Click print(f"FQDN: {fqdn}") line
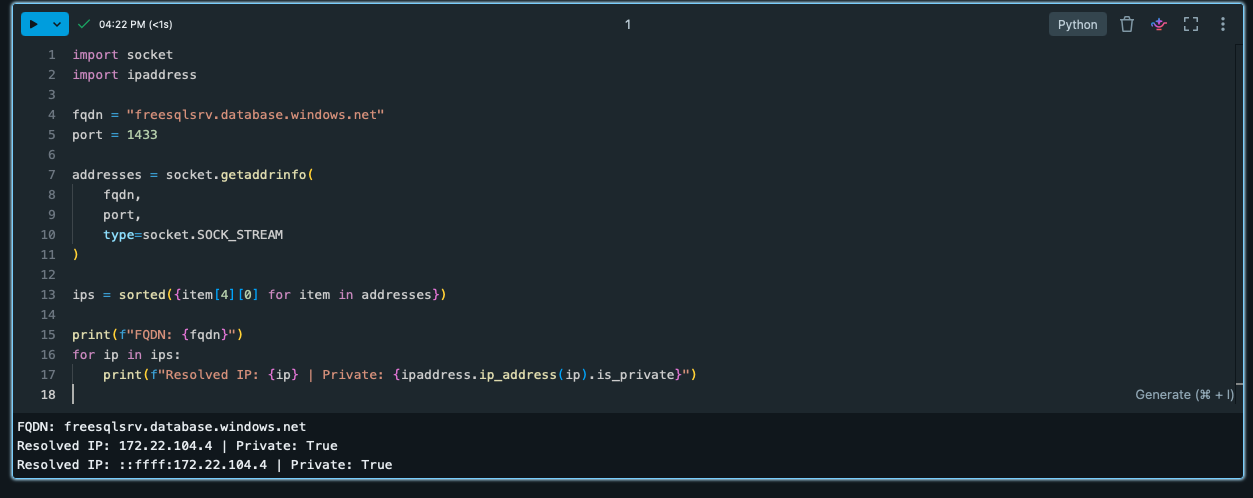Image resolution: width=1253 pixels, height=498 pixels. pyautogui.click(x=158, y=335)
